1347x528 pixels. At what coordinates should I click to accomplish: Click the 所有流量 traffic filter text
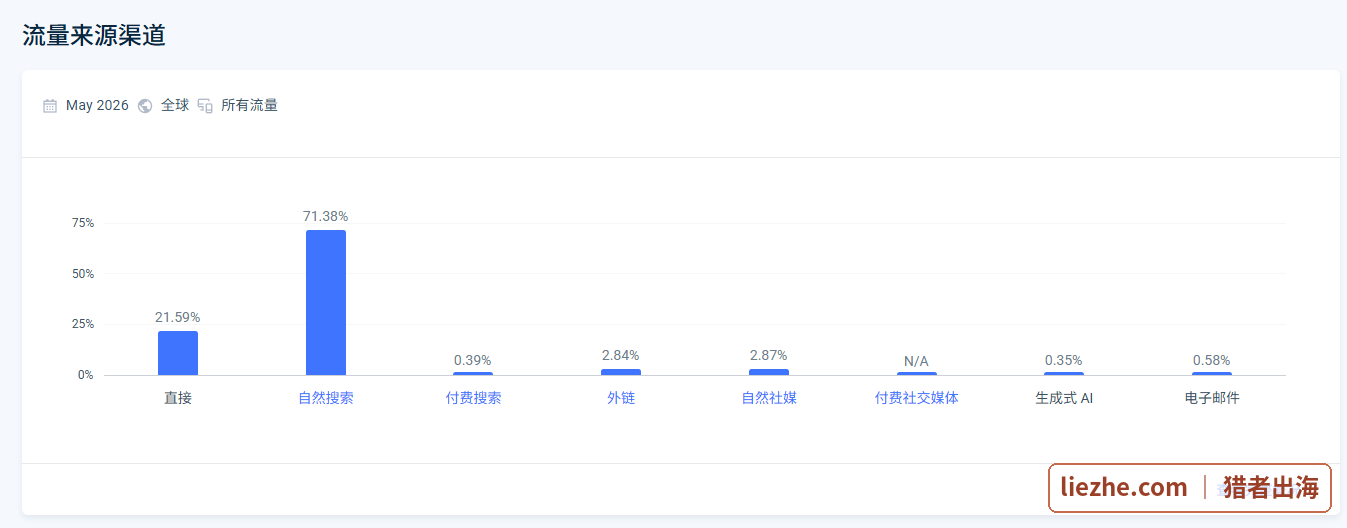[249, 105]
